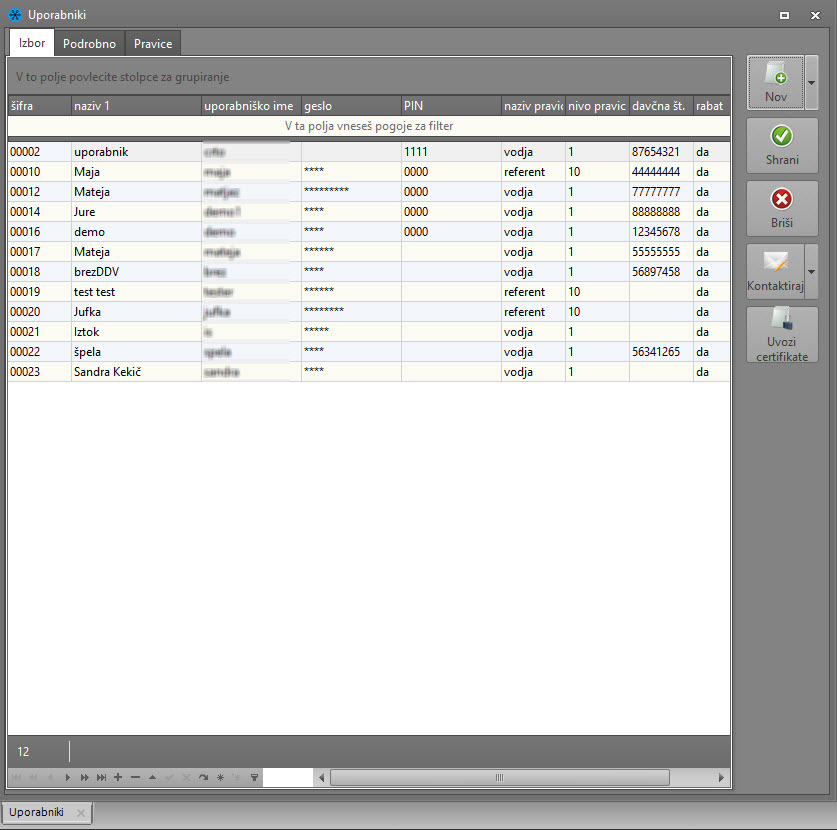Click the rabat column header
Viewport: 837px width, 830px height.
point(712,106)
